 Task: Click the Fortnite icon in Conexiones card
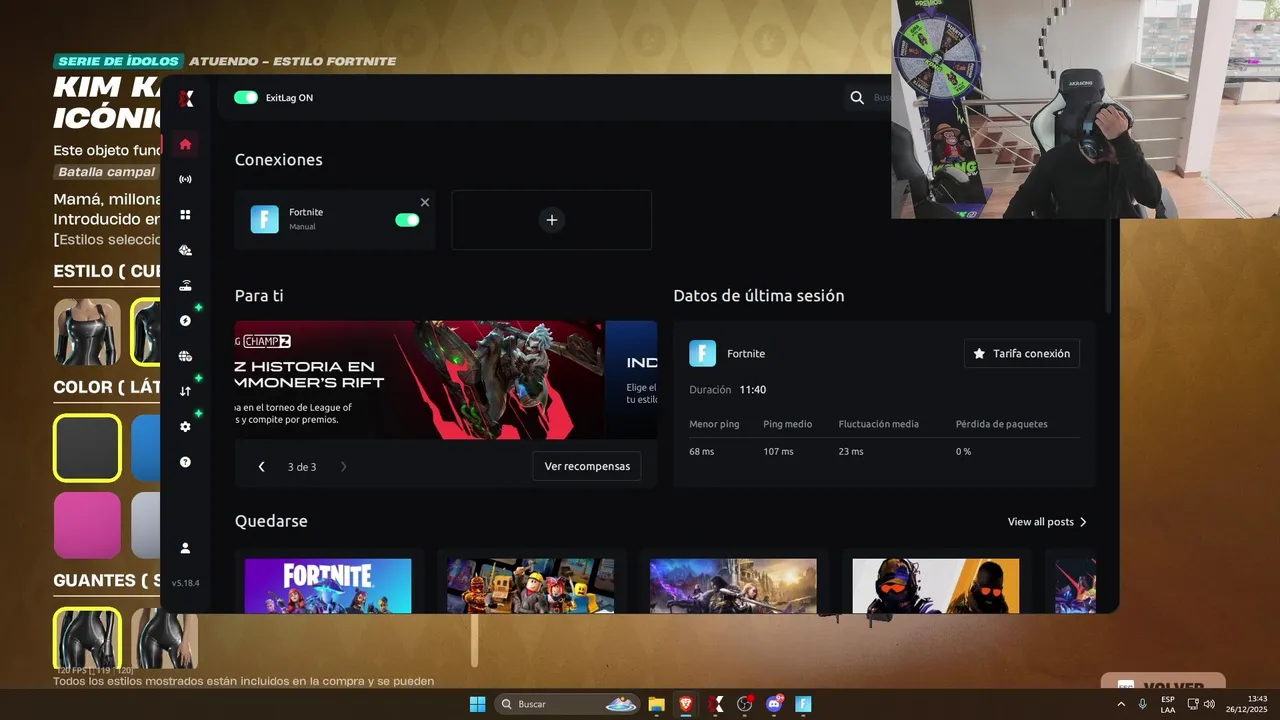click(264, 219)
